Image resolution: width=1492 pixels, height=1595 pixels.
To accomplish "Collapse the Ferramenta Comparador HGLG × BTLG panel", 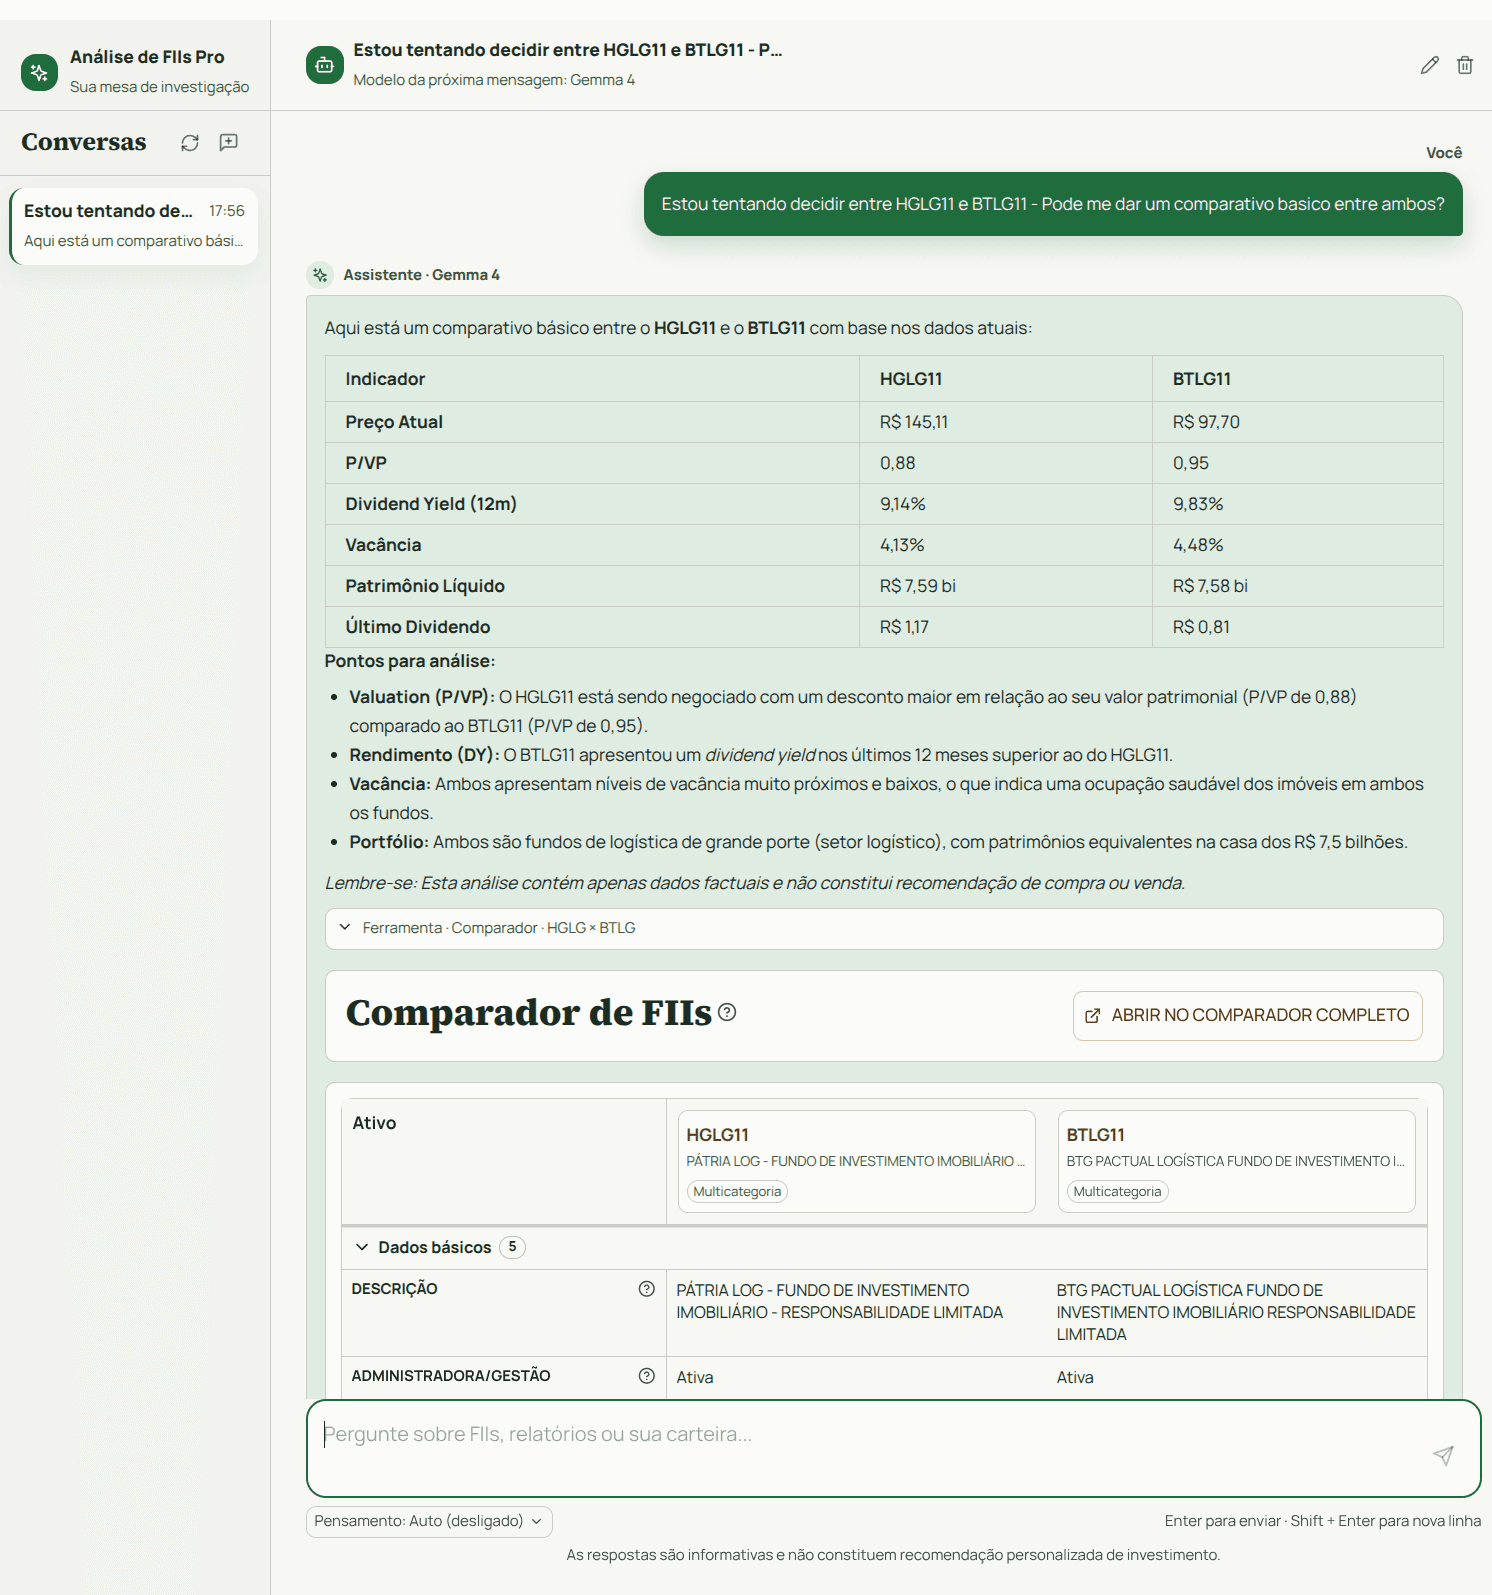I will pos(884,928).
